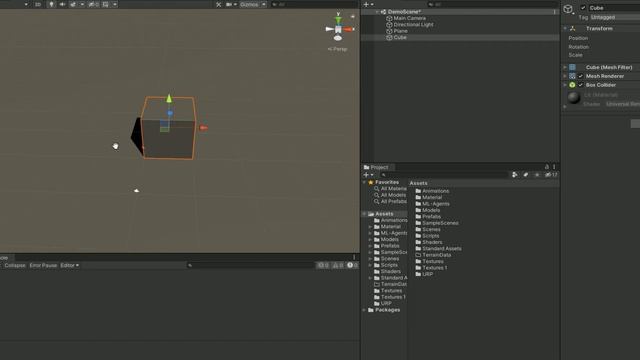Open Scripts folder in Assets list
The height and width of the screenshot is (360, 640).
coord(427,236)
